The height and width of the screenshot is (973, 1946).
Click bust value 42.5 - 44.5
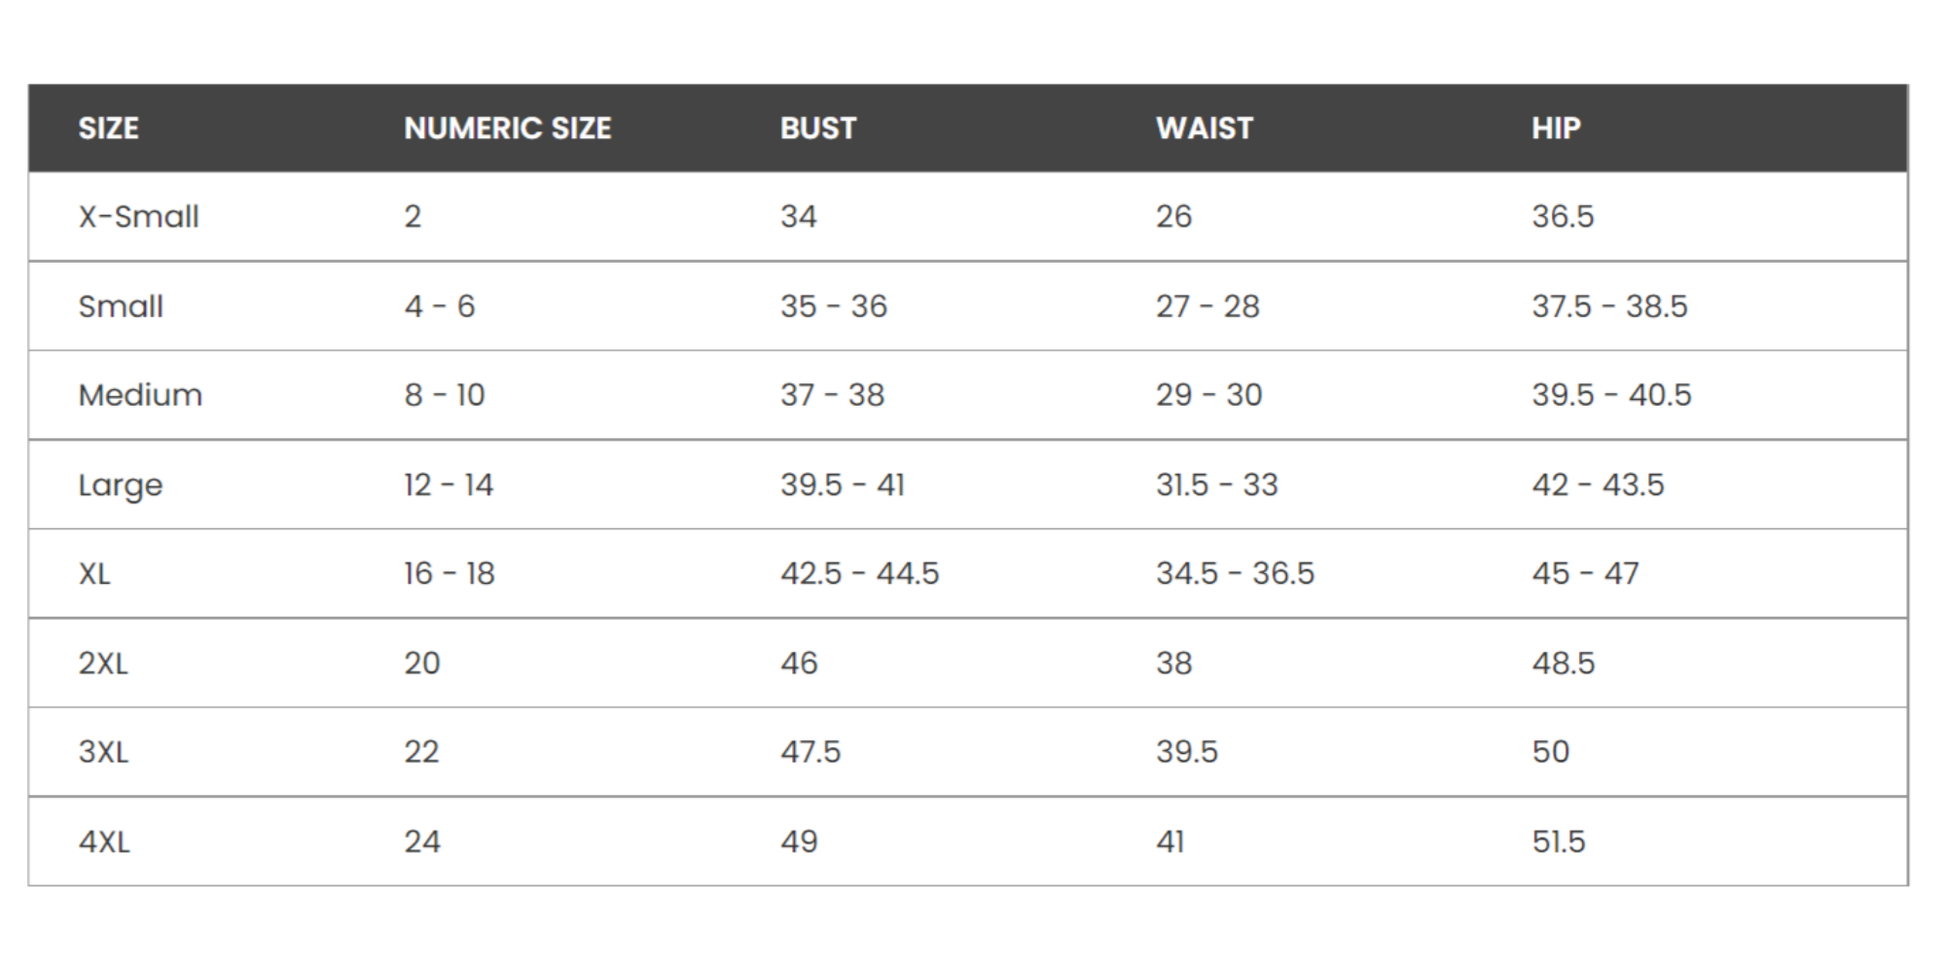click(x=859, y=574)
